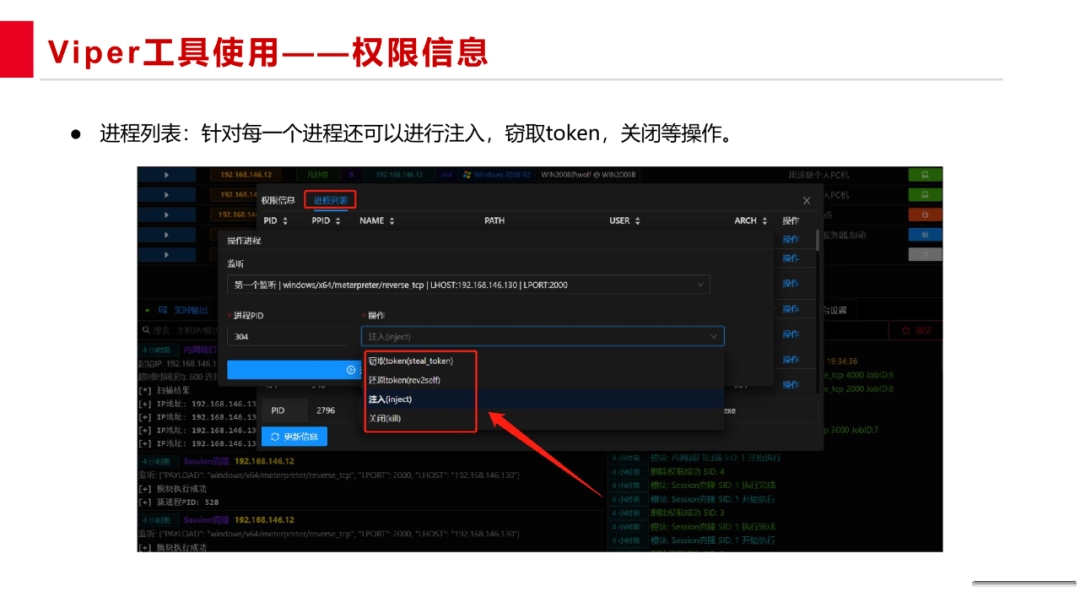Sort the table by PPID column arrows
Image resolution: width=1080 pixels, height=608 pixels.
coord(338,221)
